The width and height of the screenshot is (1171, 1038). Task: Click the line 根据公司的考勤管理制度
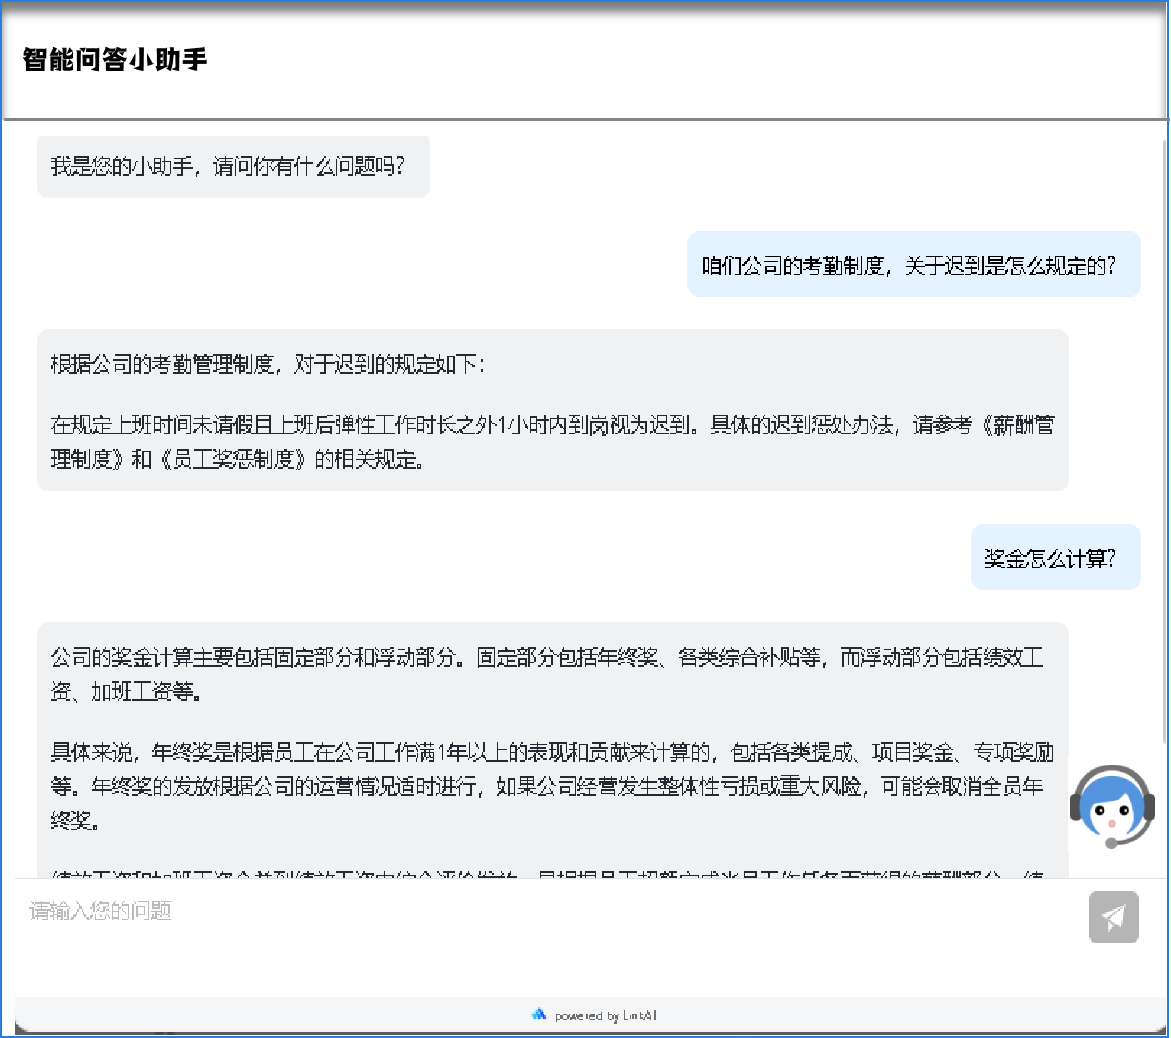point(267,364)
